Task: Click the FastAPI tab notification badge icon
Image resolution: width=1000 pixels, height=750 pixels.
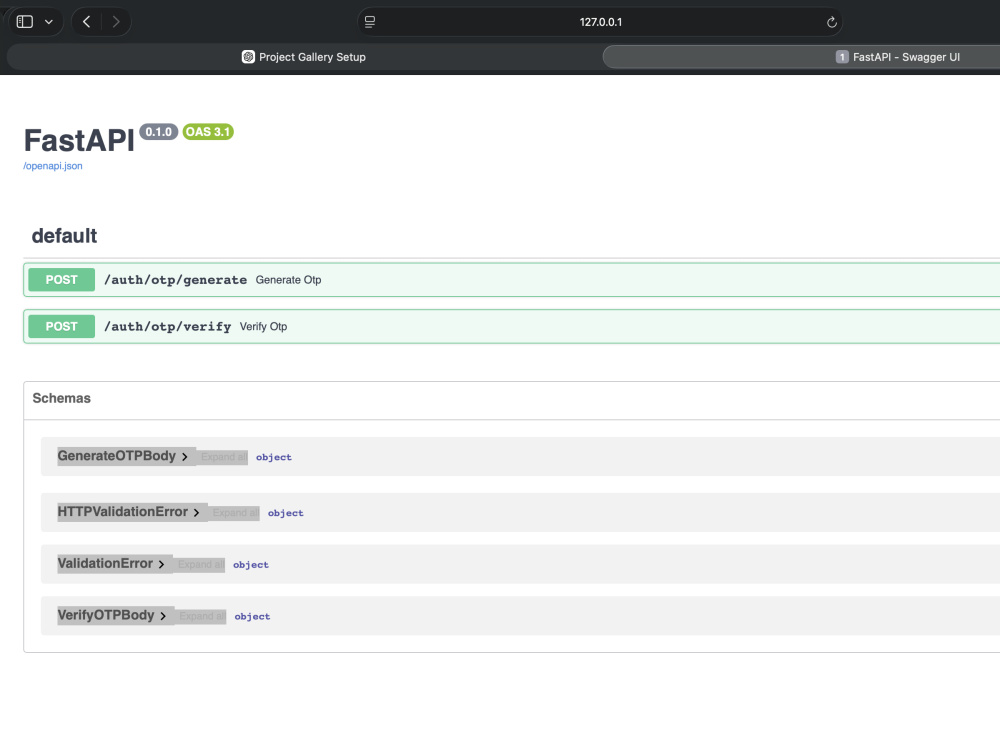Action: (842, 57)
